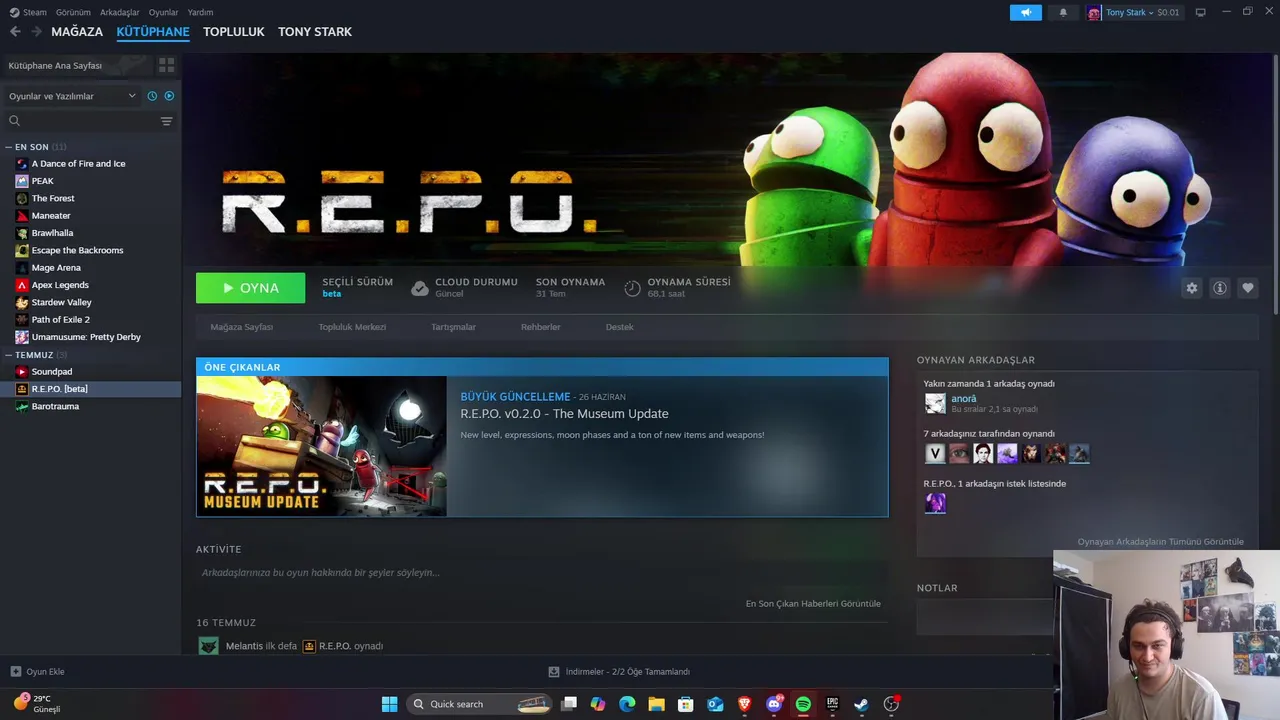The height and width of the screenshot is (720, 1280).
Task: Open Brave browser from taskbar
Action: pyautogui.click(x=744, y=704)
